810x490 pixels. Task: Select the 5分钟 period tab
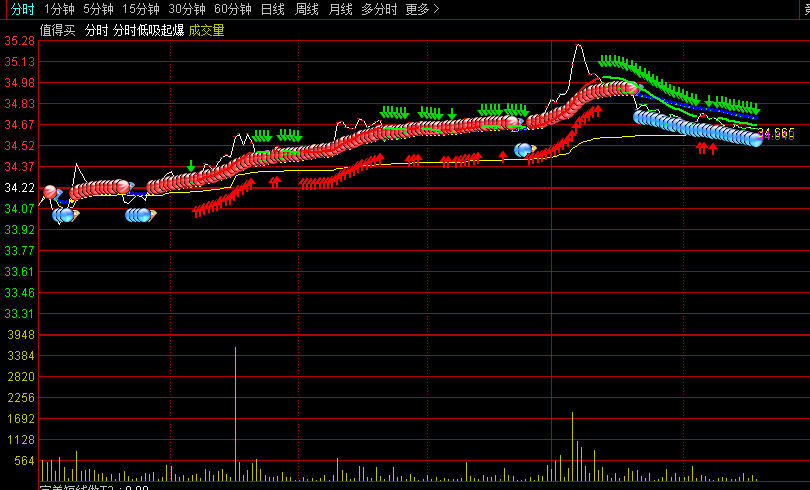click(x=98, y=9)
